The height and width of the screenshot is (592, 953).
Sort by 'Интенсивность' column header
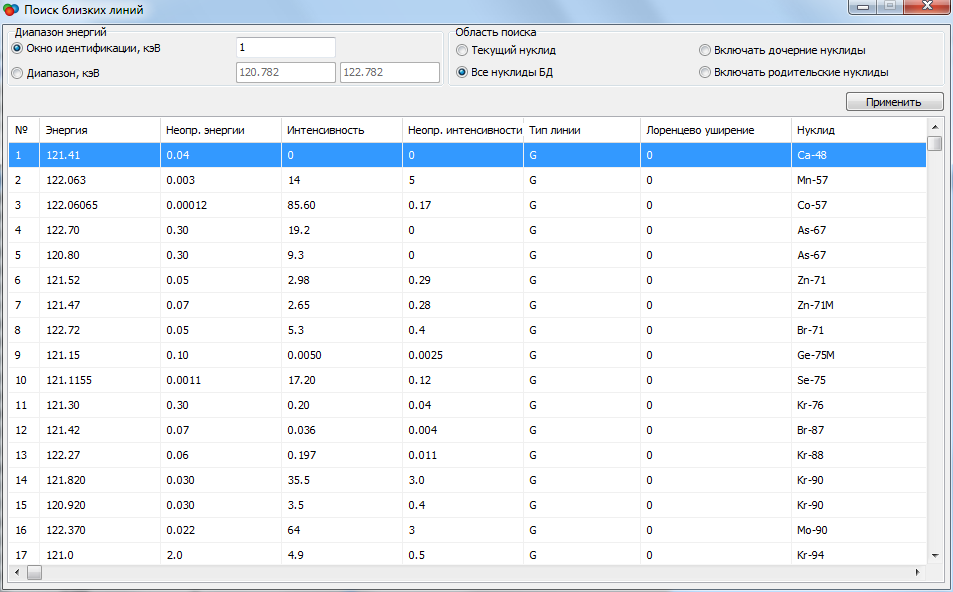tap(340, 130)
